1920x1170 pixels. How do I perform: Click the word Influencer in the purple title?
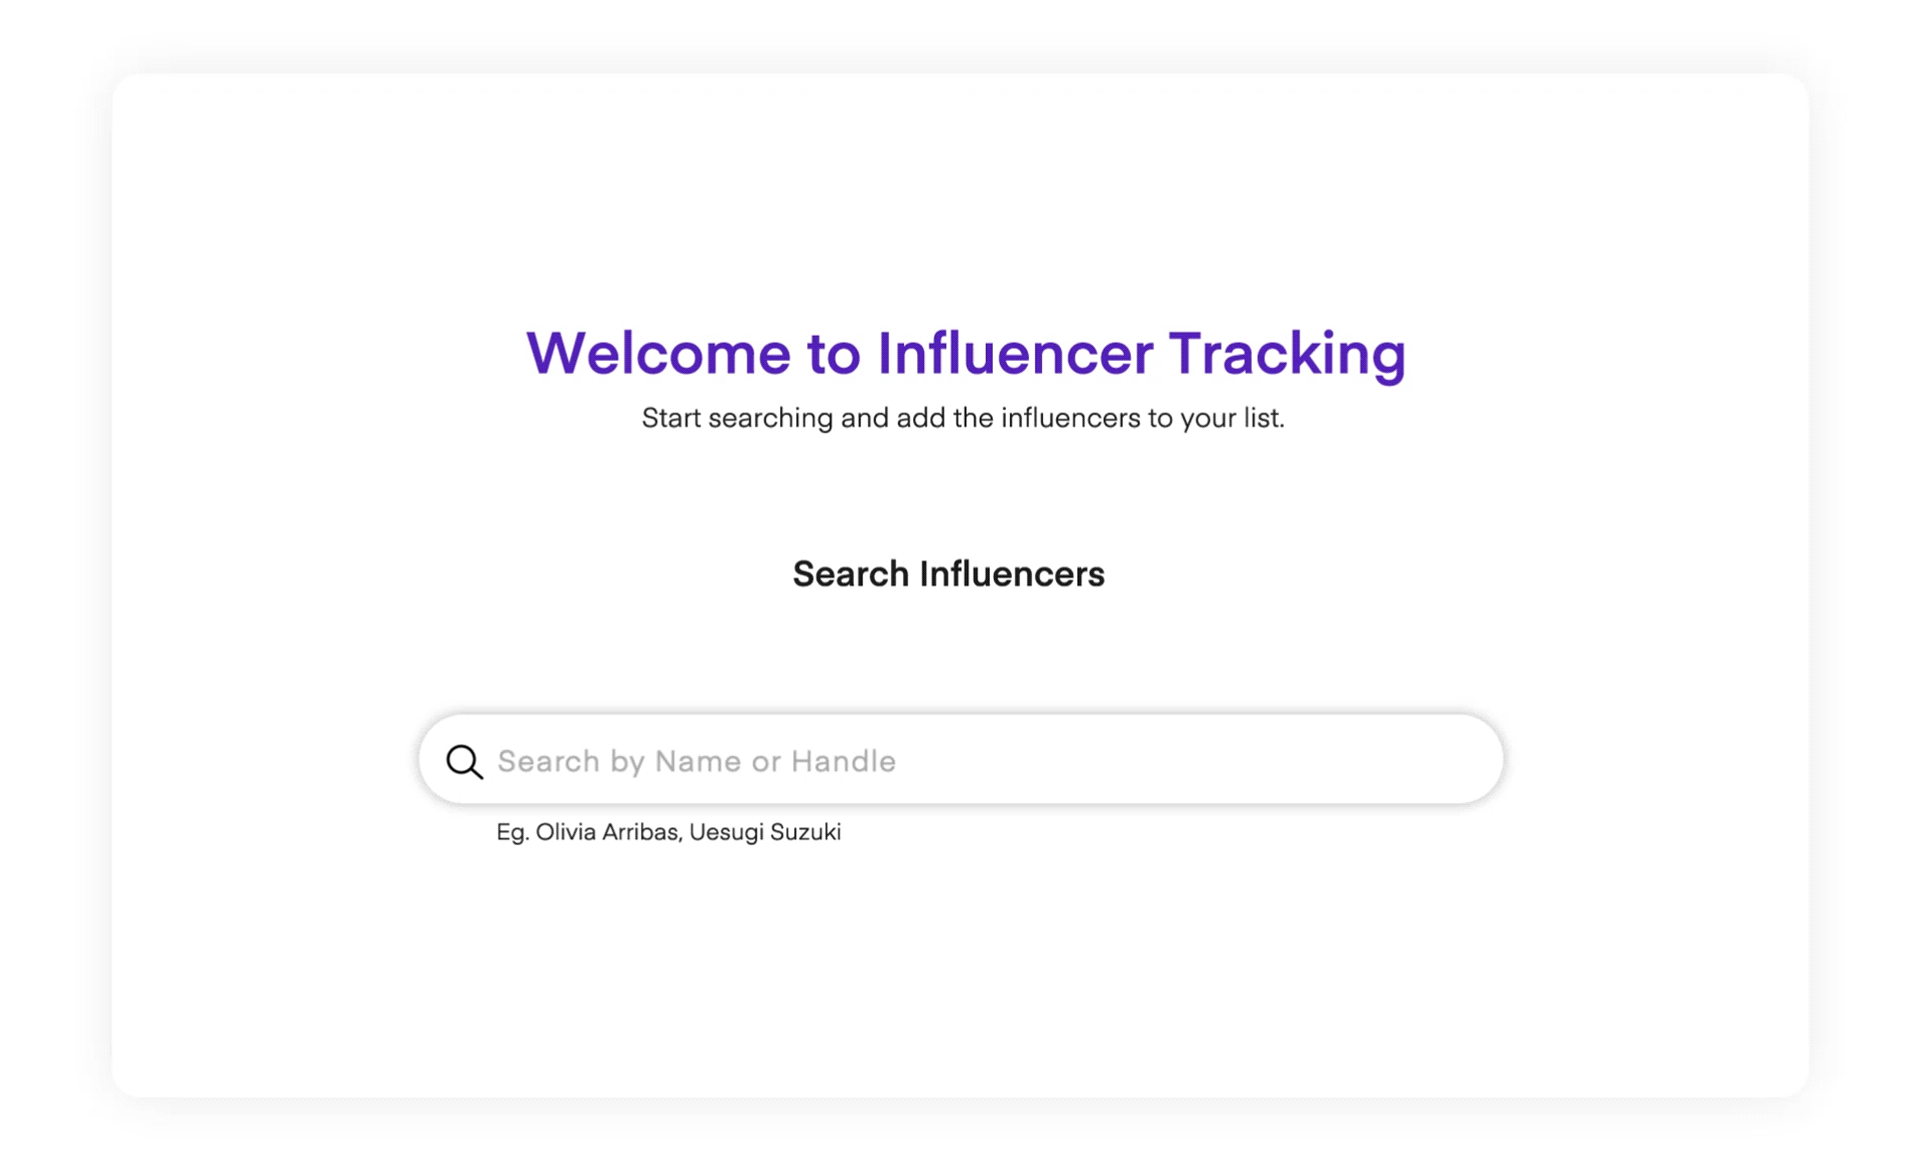(1014, 353)
